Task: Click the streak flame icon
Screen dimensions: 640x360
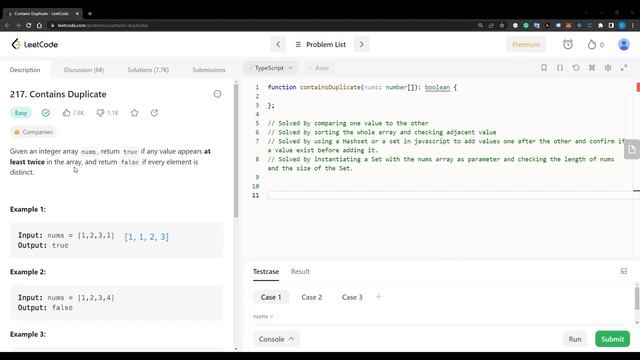Action: [x=591, y=44]
